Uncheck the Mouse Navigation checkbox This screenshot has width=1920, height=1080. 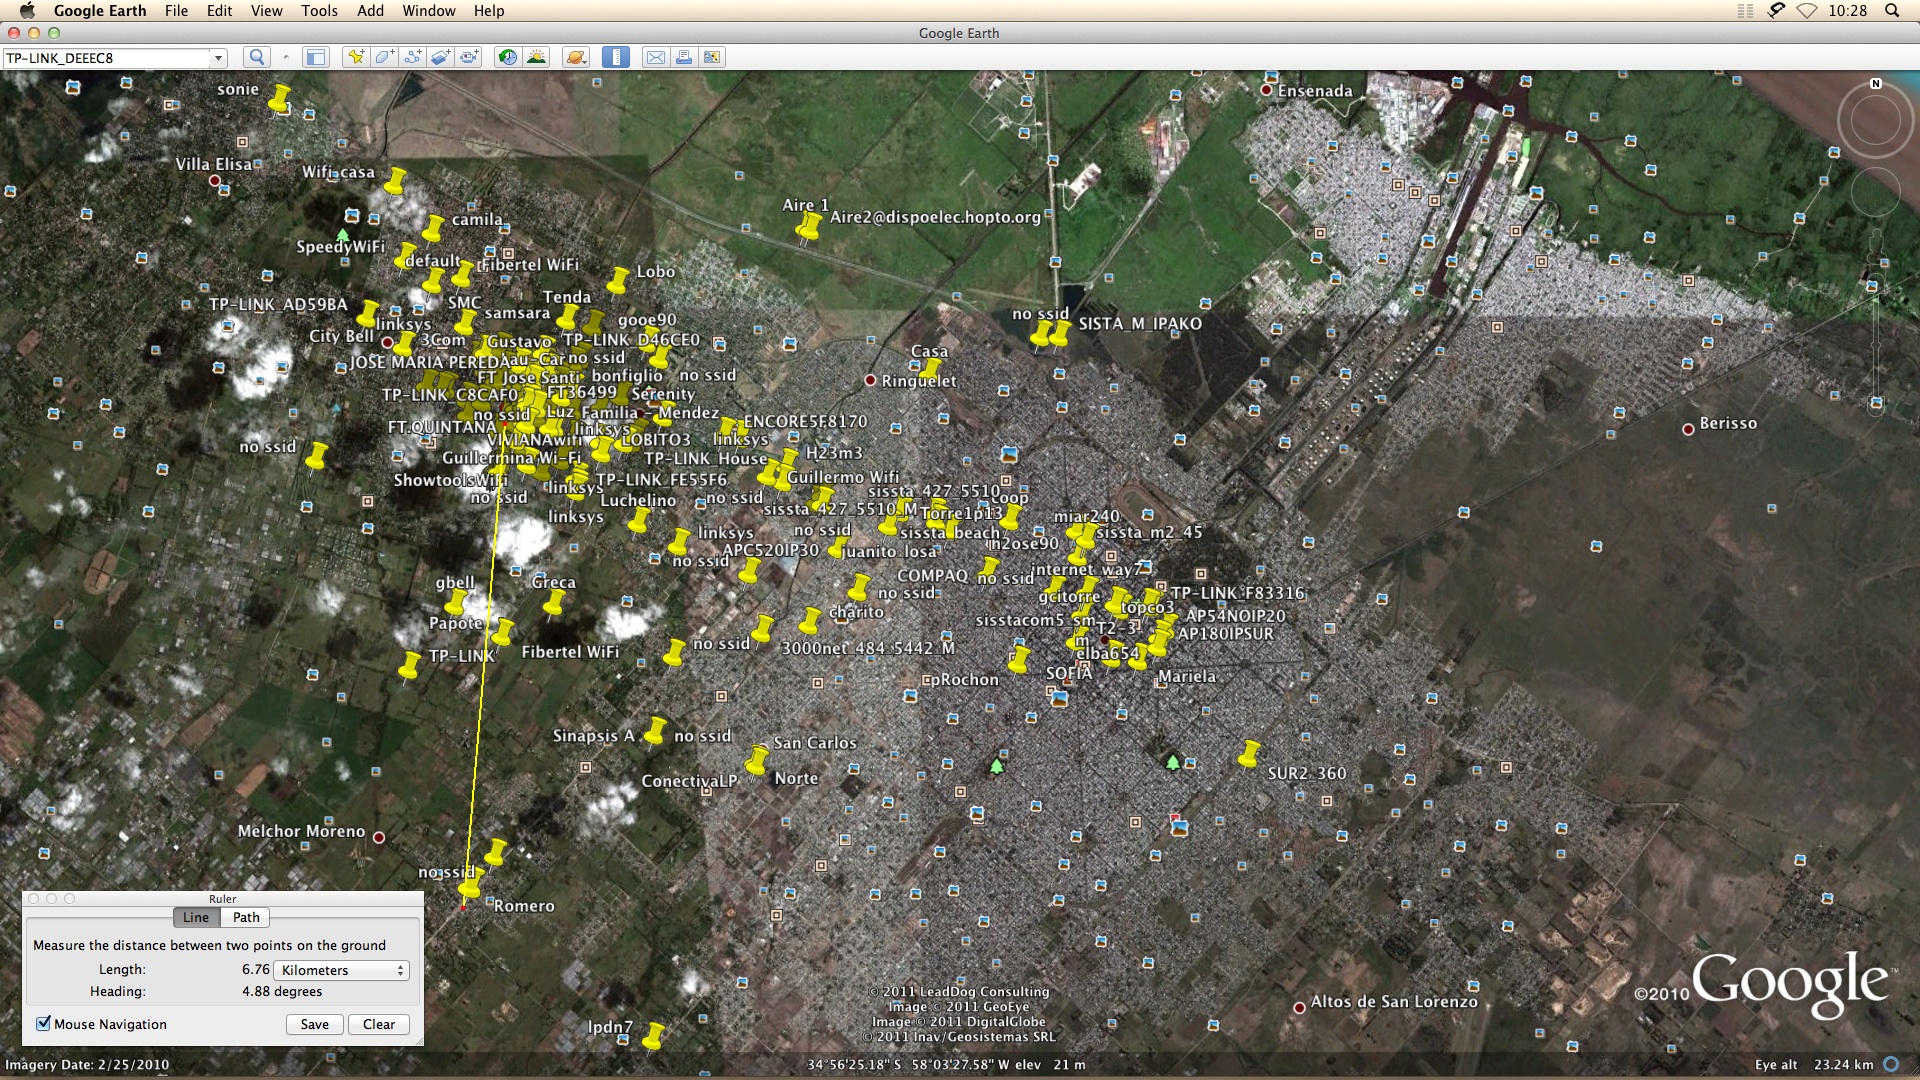pos(43,1023)
